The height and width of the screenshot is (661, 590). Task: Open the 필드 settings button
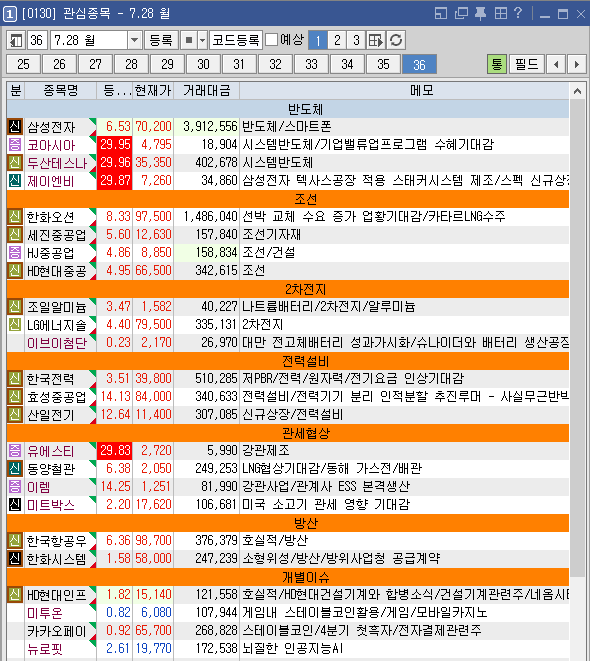click(527, 64)
